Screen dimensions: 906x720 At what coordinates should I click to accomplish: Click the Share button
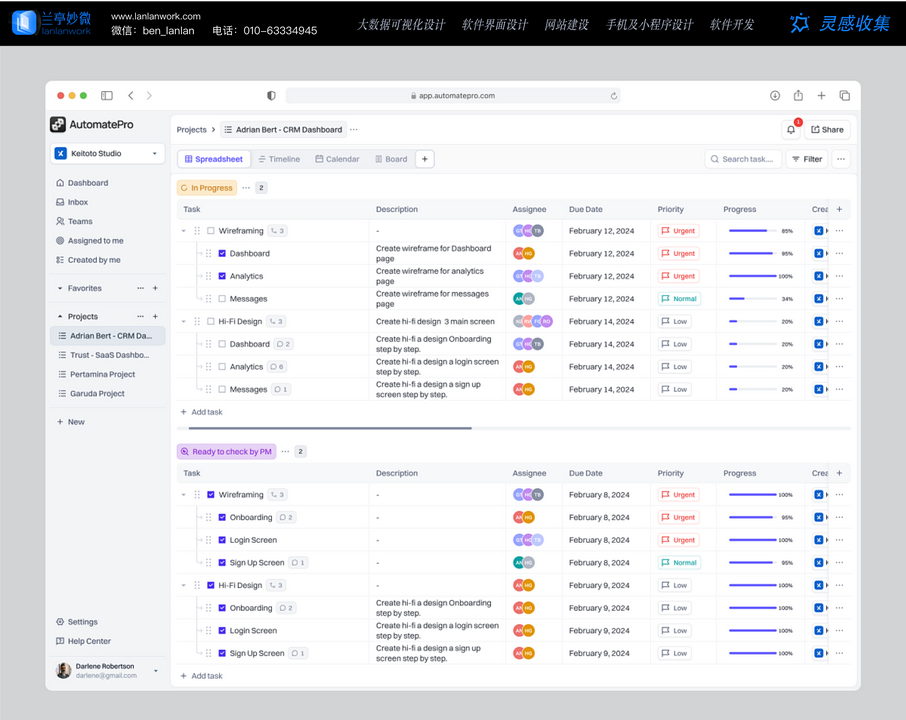(827, 129)
